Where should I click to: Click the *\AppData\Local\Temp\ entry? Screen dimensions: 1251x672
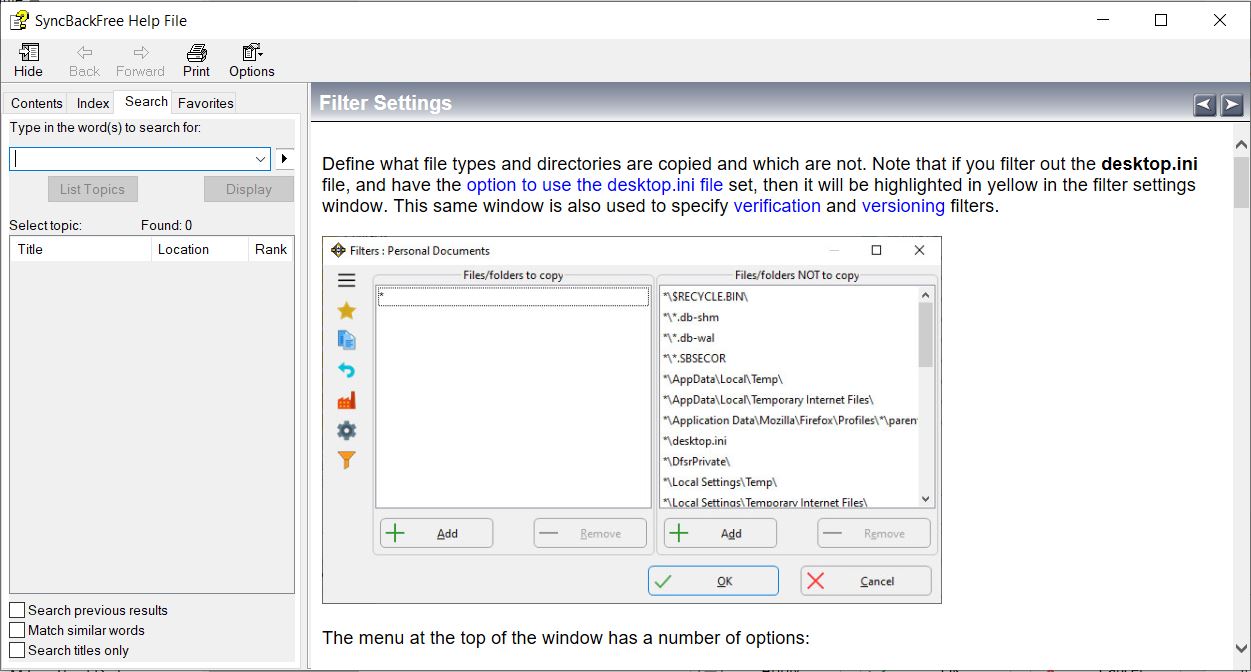click(722, 379)
